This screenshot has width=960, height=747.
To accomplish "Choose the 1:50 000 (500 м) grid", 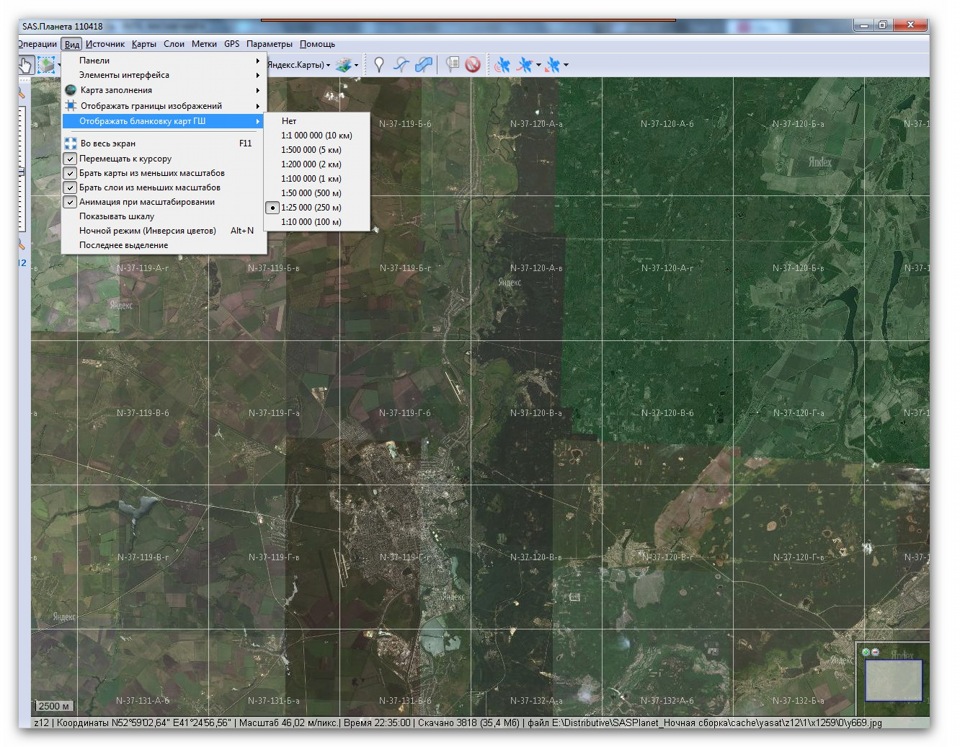I will tap(317, 193).
